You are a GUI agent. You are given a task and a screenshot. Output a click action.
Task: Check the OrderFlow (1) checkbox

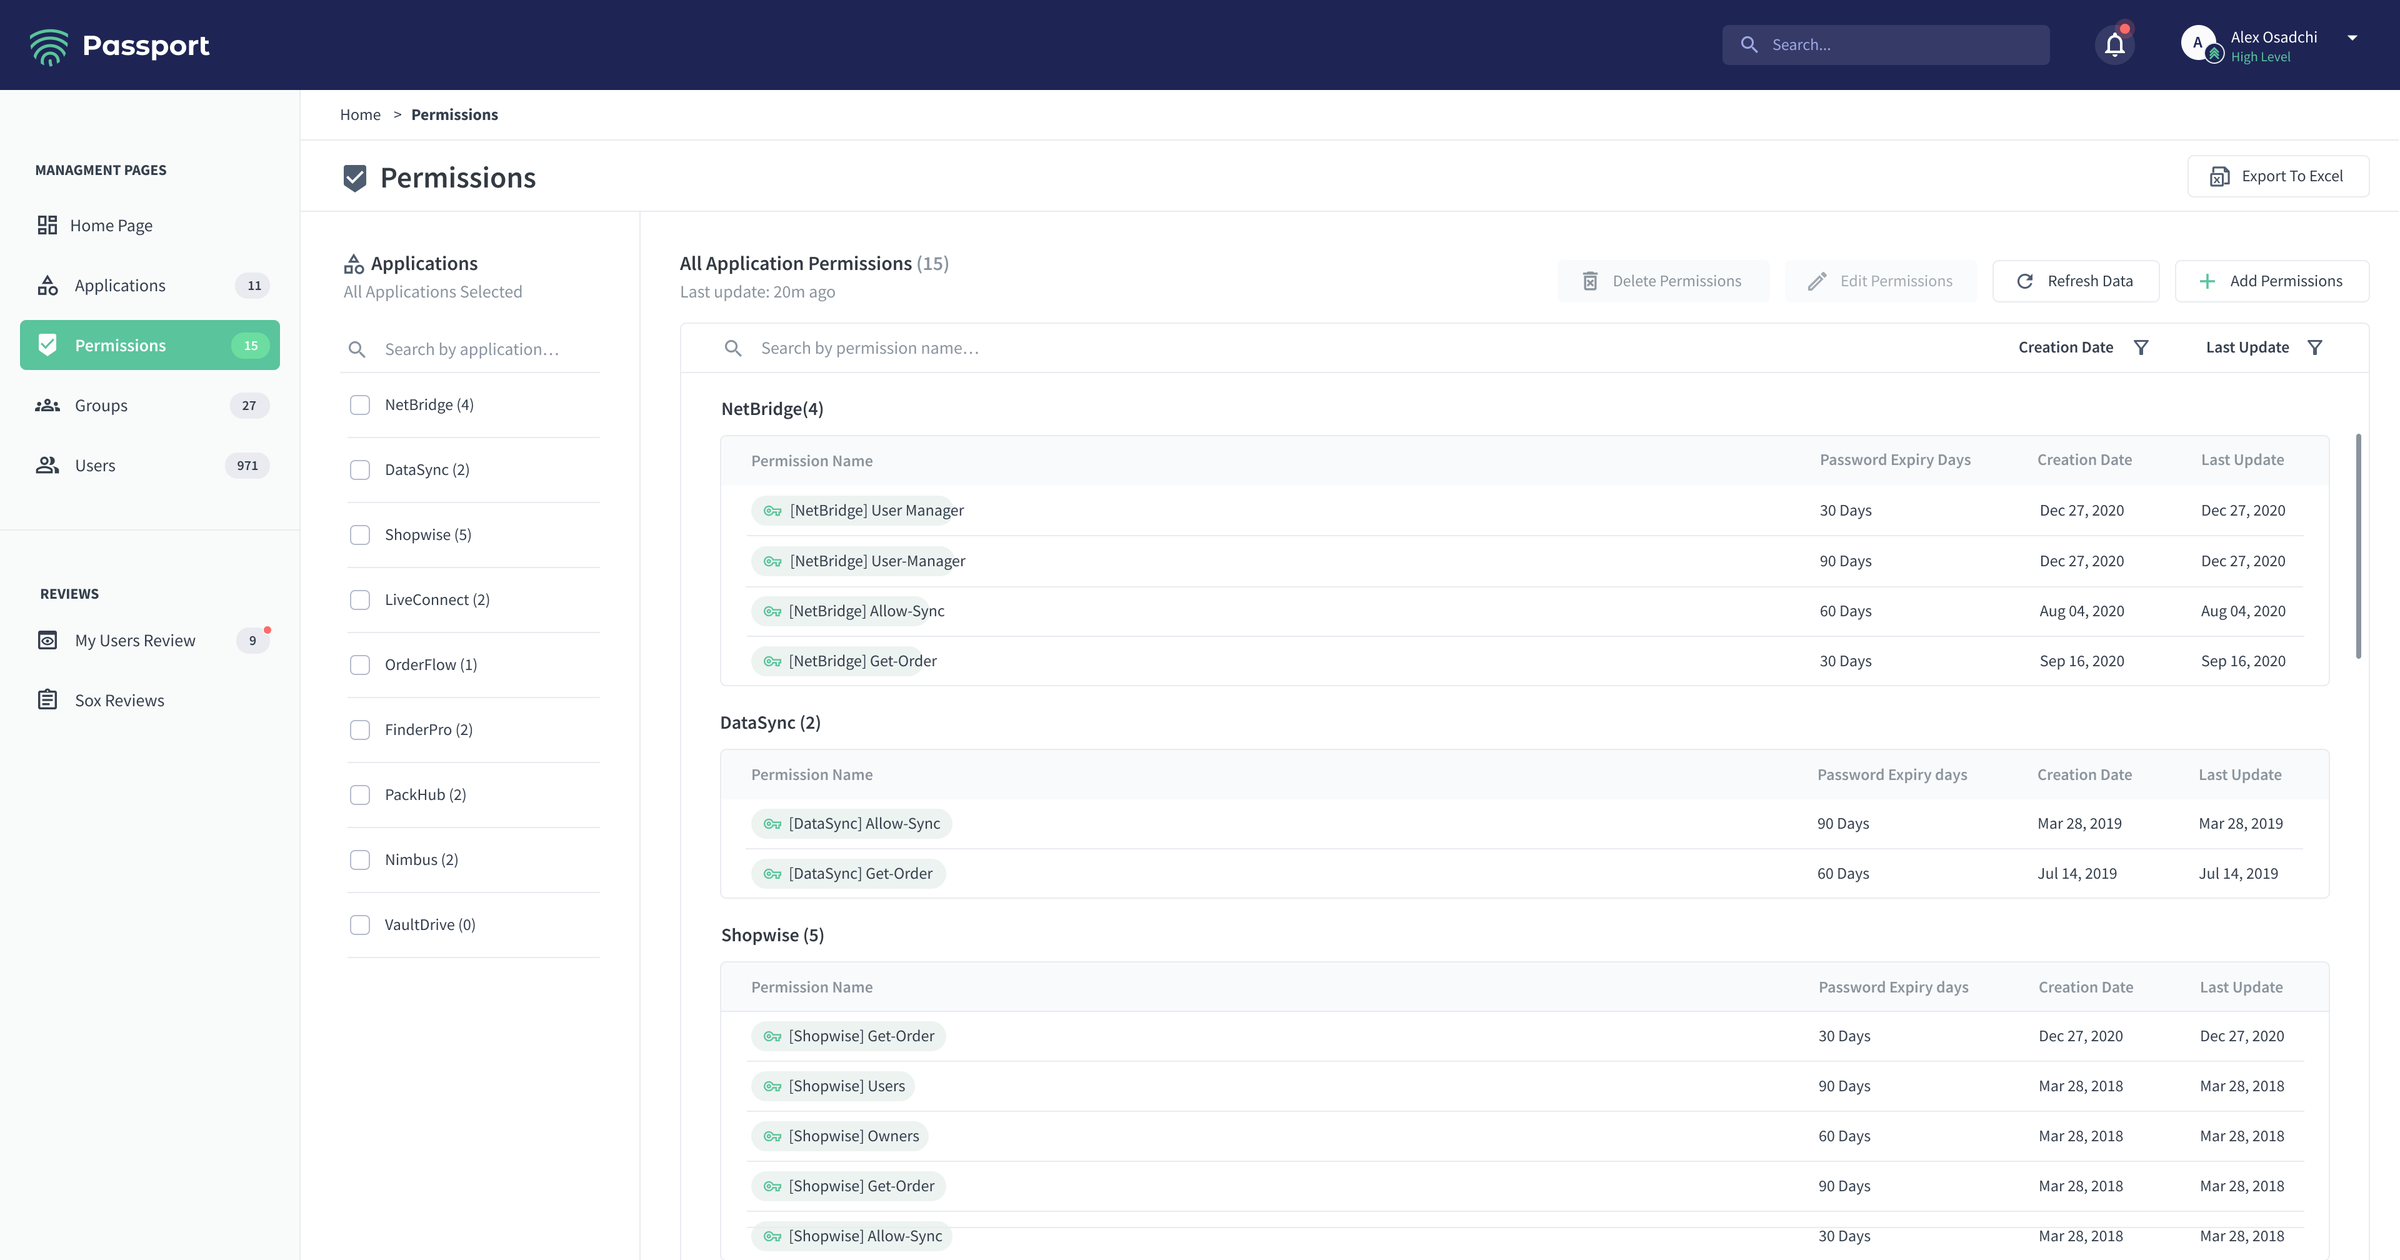[x=360, y=665]
